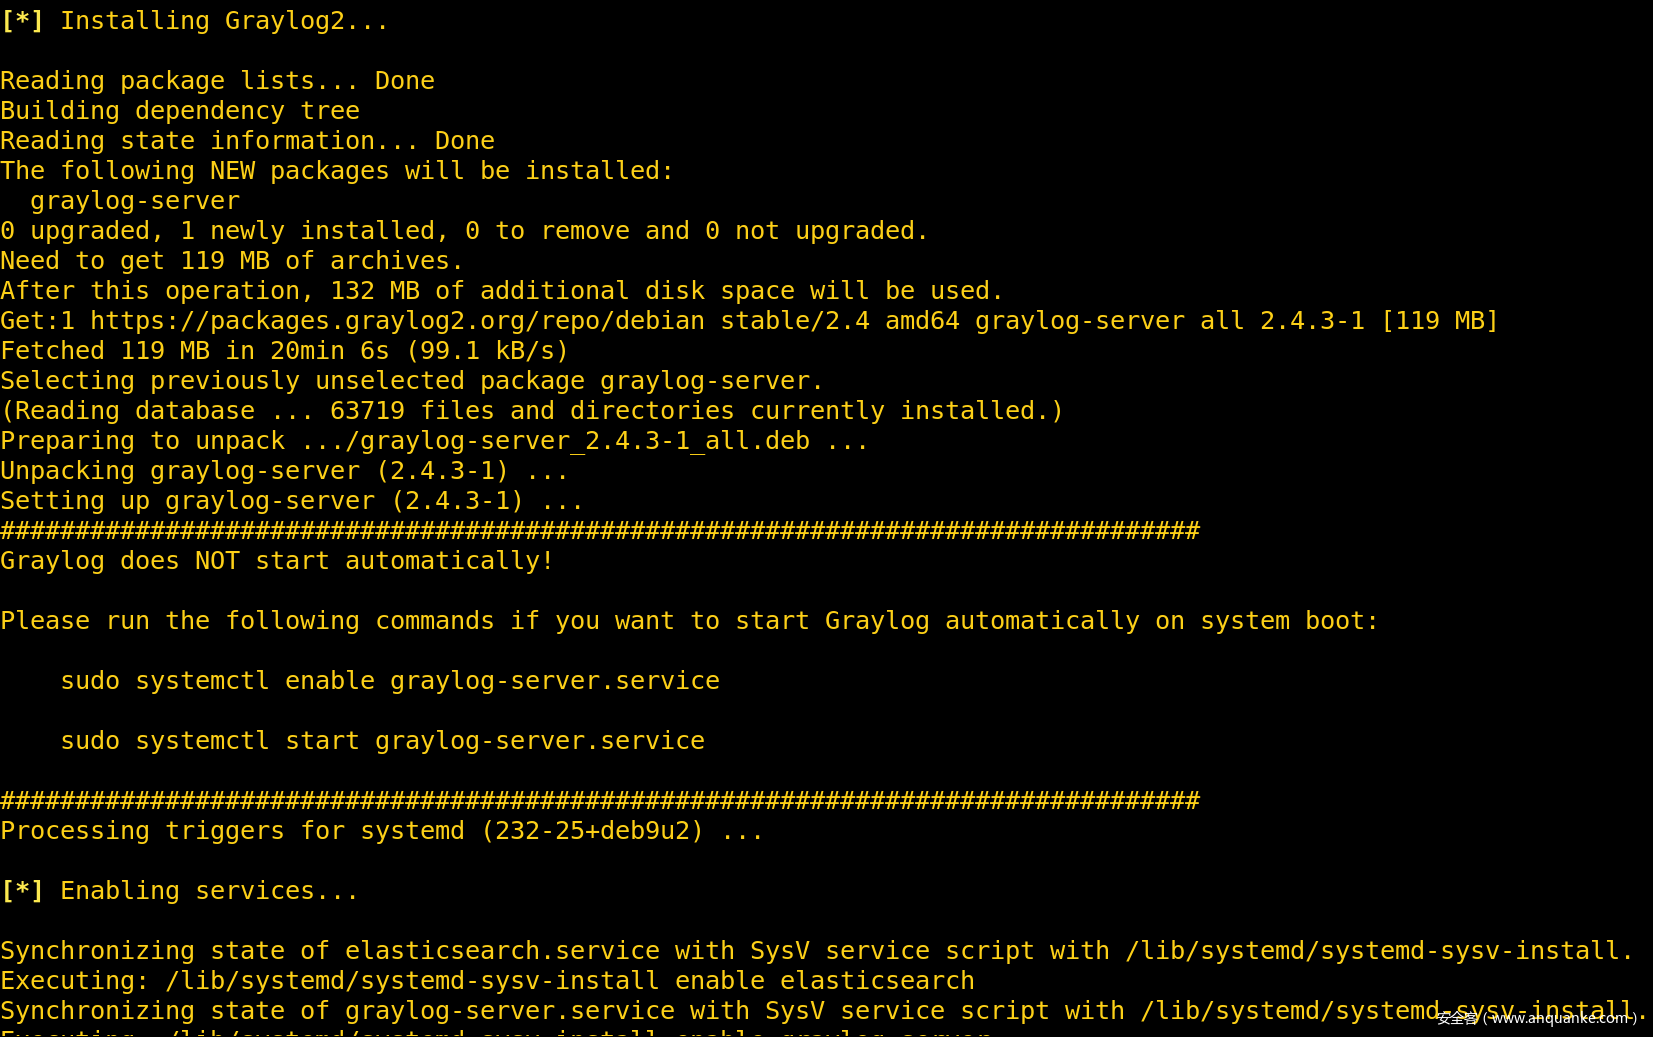Screen dimensions: 1653x1037
Task: Click the "Need to get 119 MB" line
Action: pos(231,261)
